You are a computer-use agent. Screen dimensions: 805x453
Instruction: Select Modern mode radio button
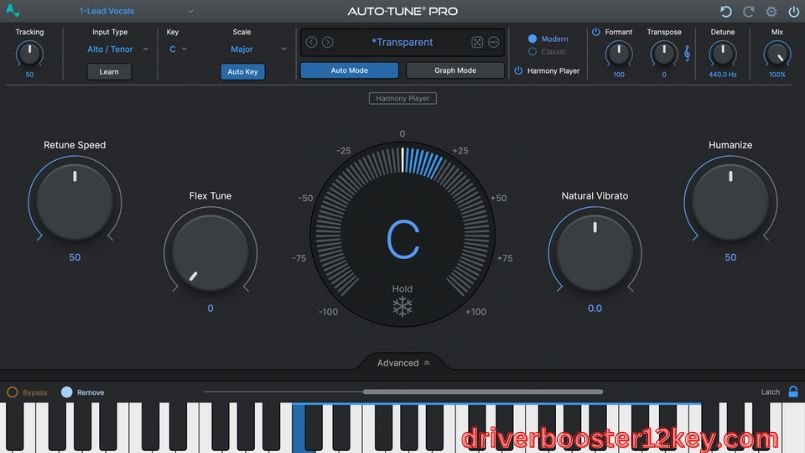tap(532, 39)
